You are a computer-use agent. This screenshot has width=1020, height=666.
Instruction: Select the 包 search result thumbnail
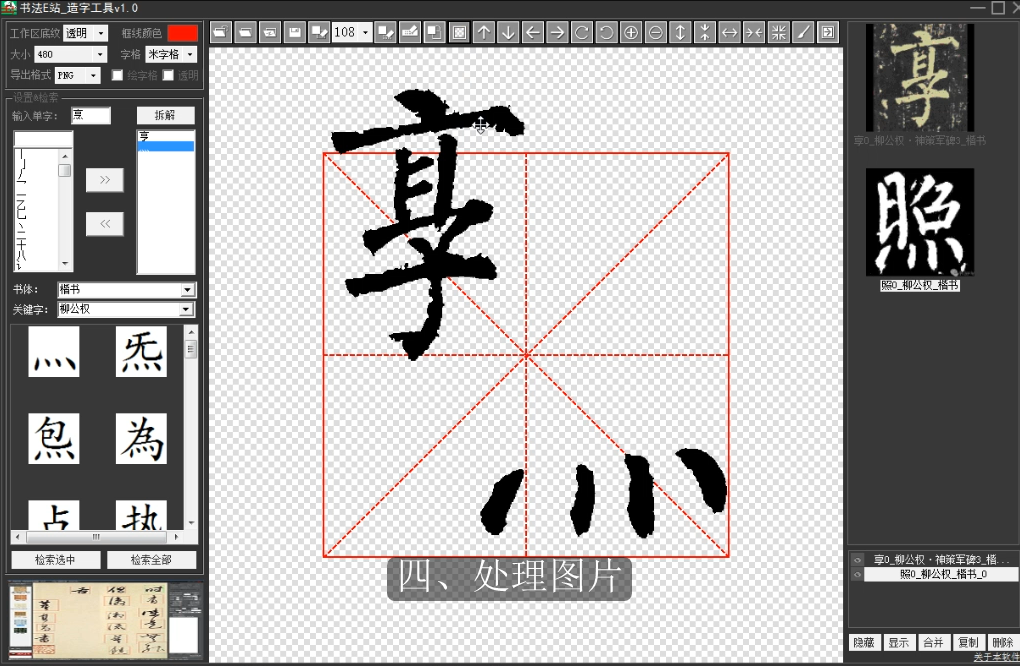pos(54,438)
